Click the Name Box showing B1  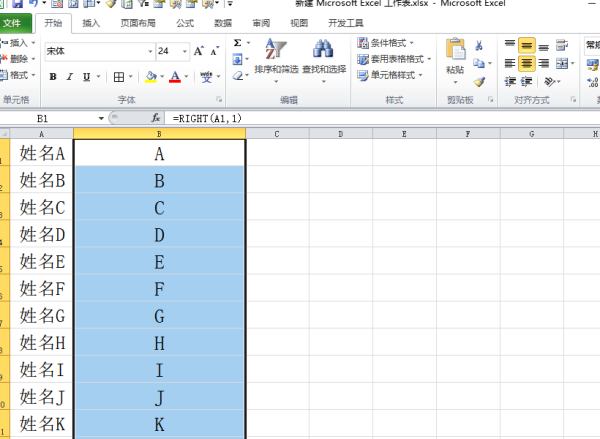point(48,118)
